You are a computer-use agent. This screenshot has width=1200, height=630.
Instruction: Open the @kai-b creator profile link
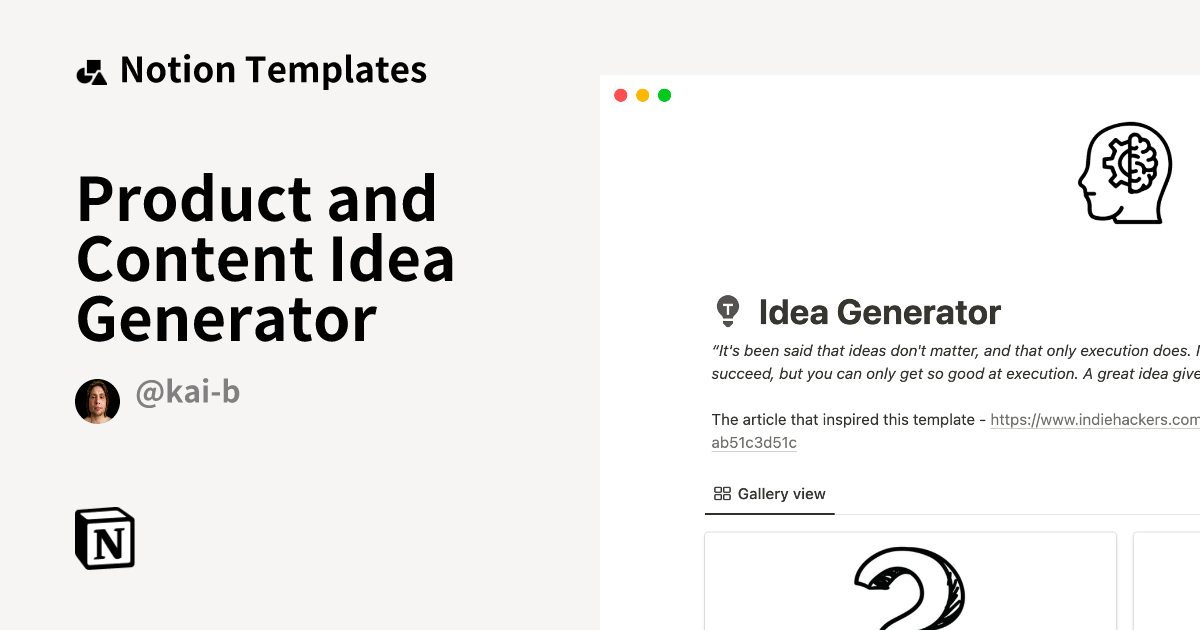(x=187, y=393)
